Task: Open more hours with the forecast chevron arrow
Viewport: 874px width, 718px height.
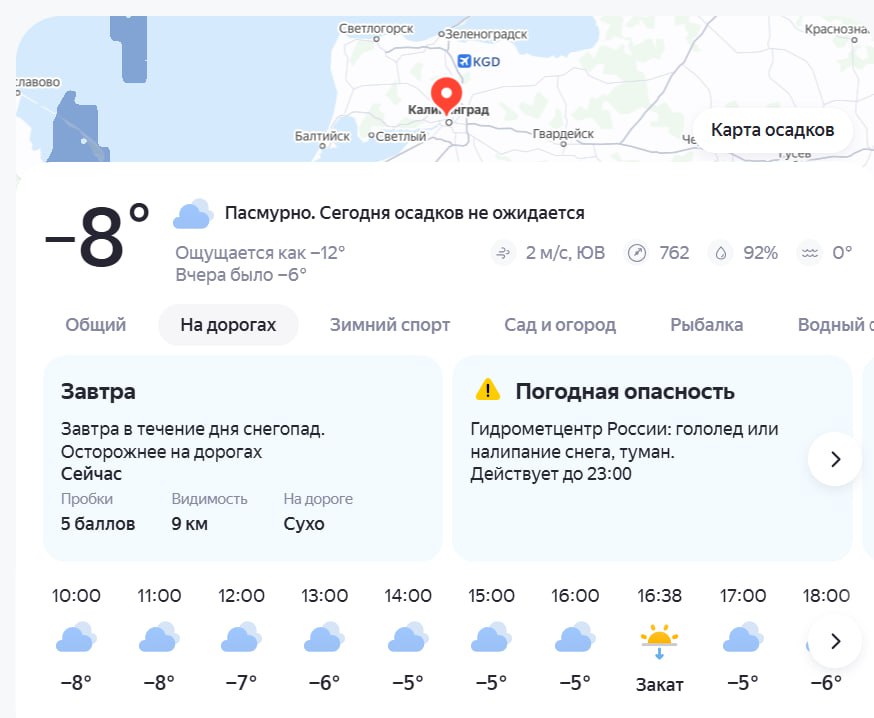Action: [834, 641]
